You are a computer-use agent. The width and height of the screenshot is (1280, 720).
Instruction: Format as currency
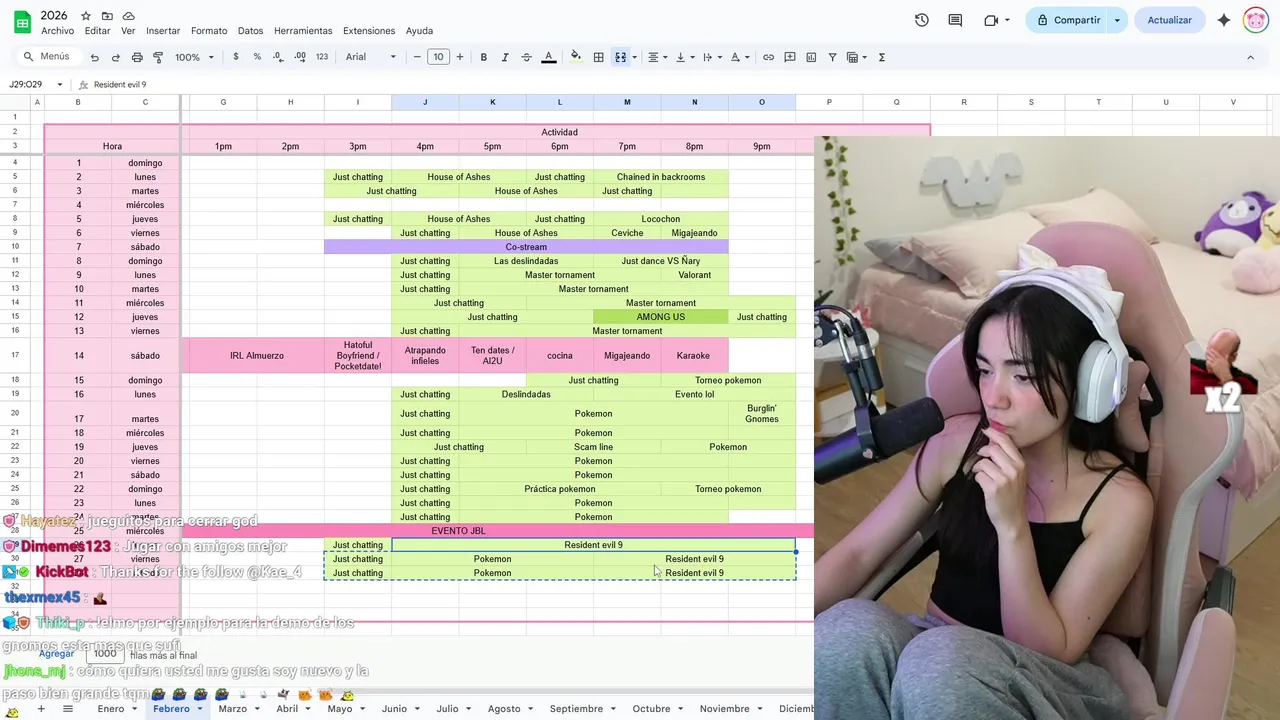pyautogui.click(x=236, y=57)
